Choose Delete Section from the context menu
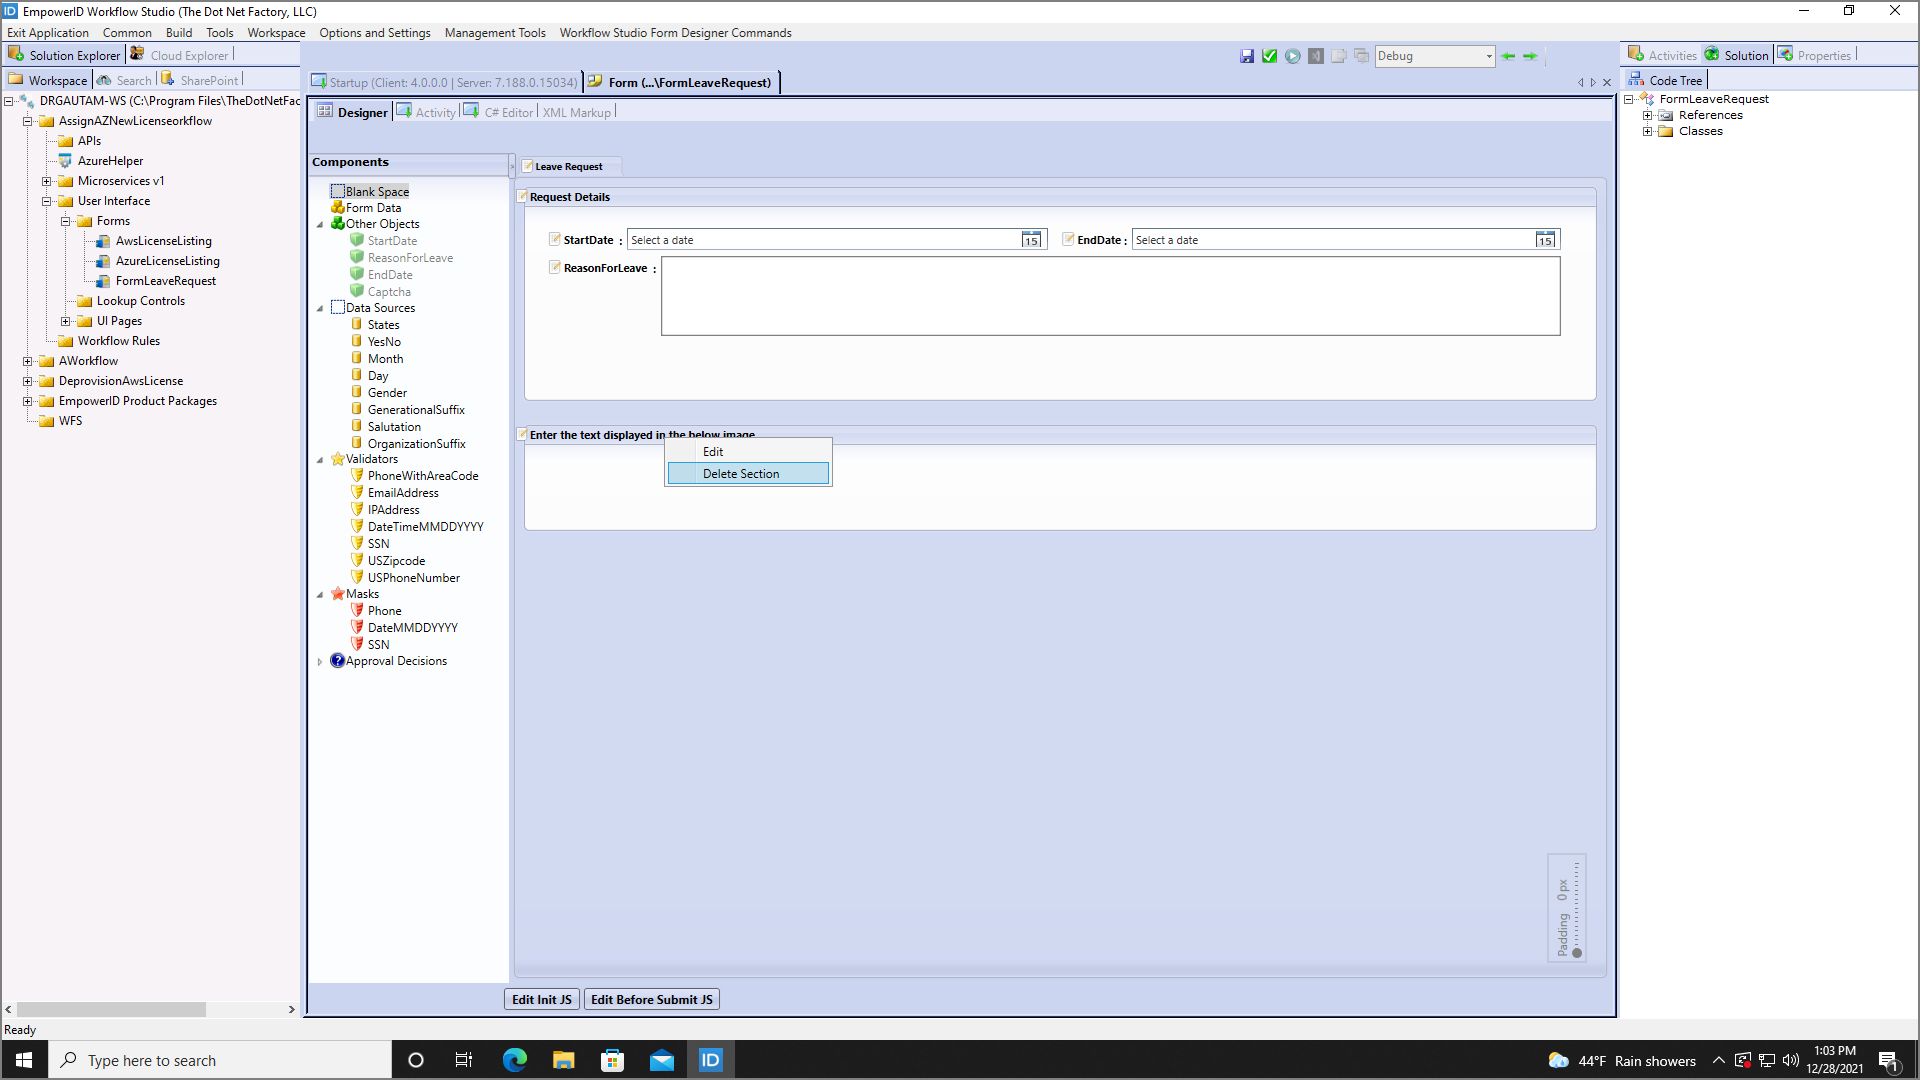Screen dimensions: 1920x1080 coord(740,473)
